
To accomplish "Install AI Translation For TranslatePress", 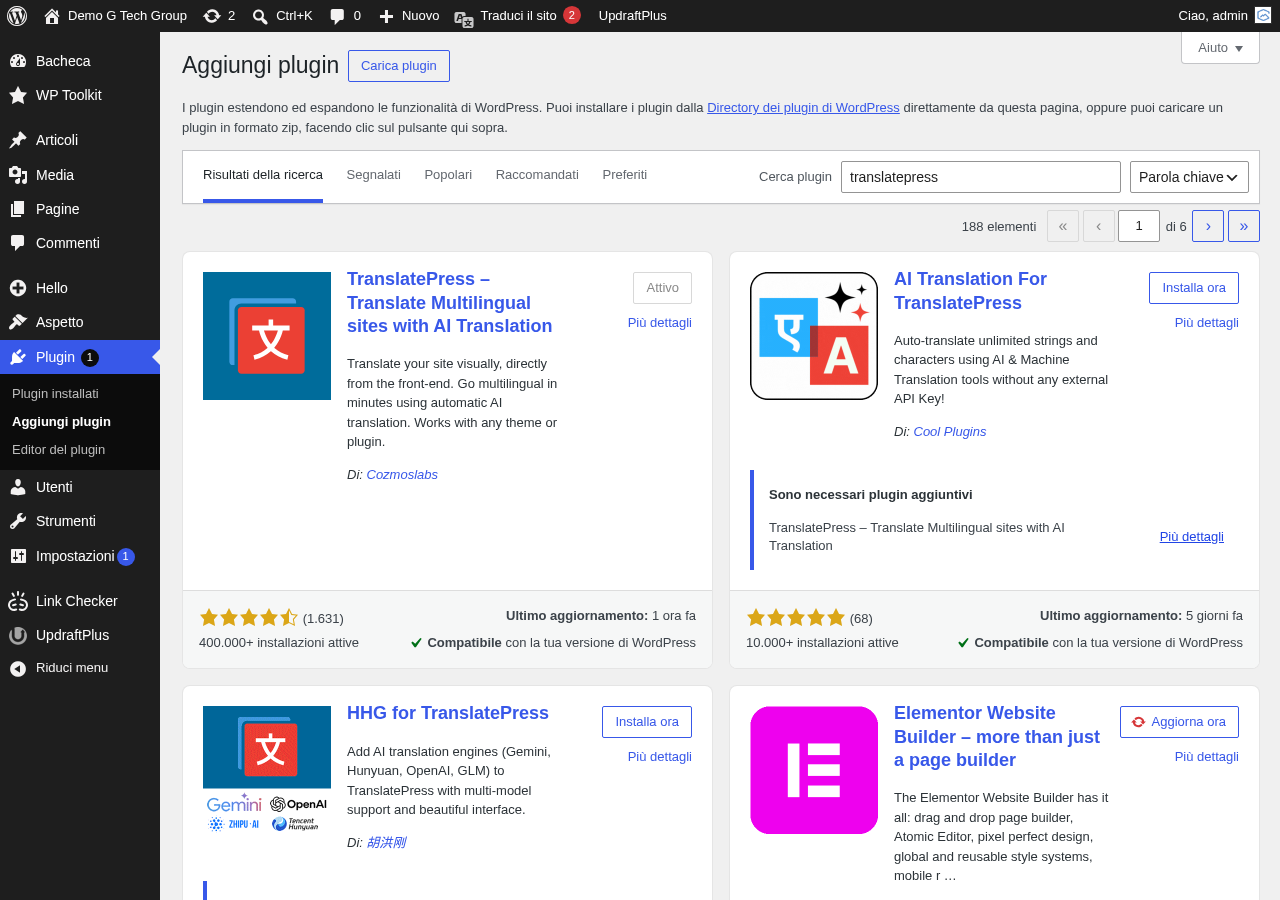I will coord(1194,288).
